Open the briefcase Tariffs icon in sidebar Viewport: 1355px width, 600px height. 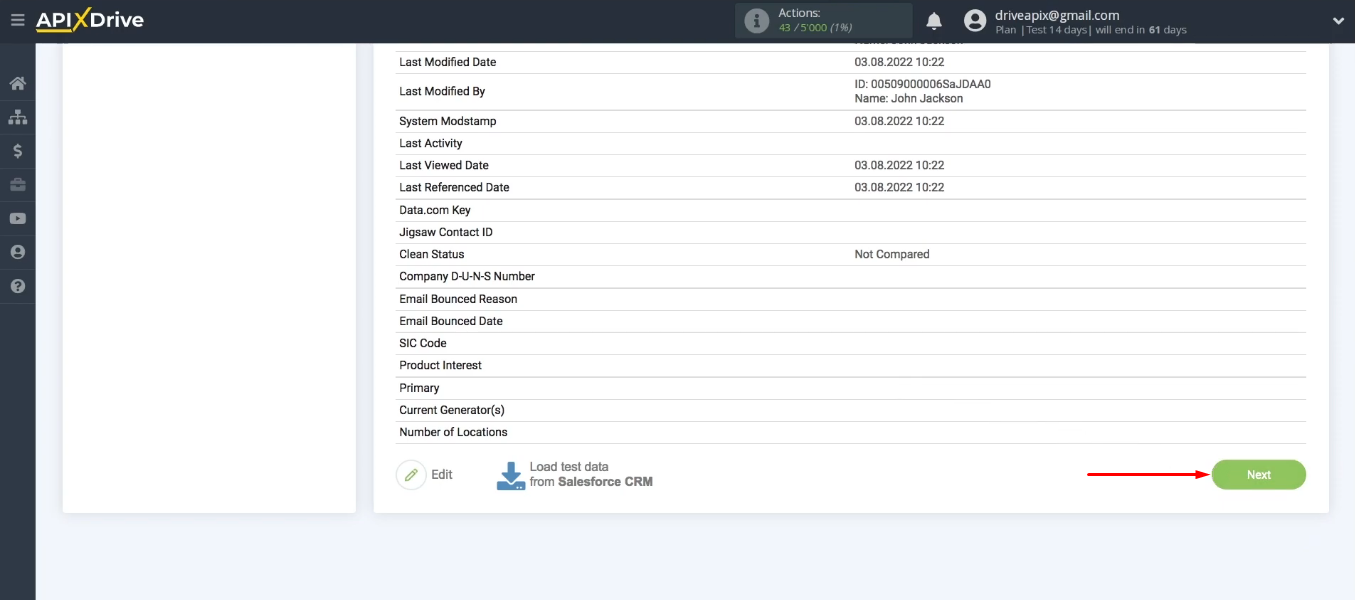pyautogui.click(x=17, y=184)
